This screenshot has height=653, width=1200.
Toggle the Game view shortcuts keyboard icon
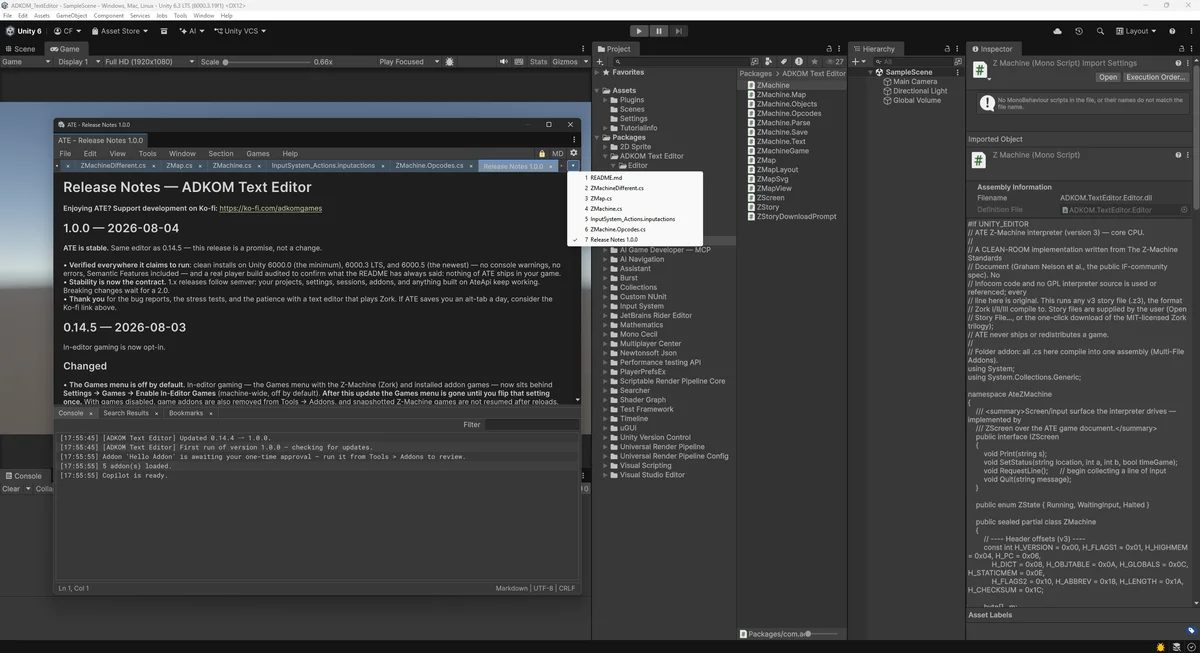coord(517,62)
